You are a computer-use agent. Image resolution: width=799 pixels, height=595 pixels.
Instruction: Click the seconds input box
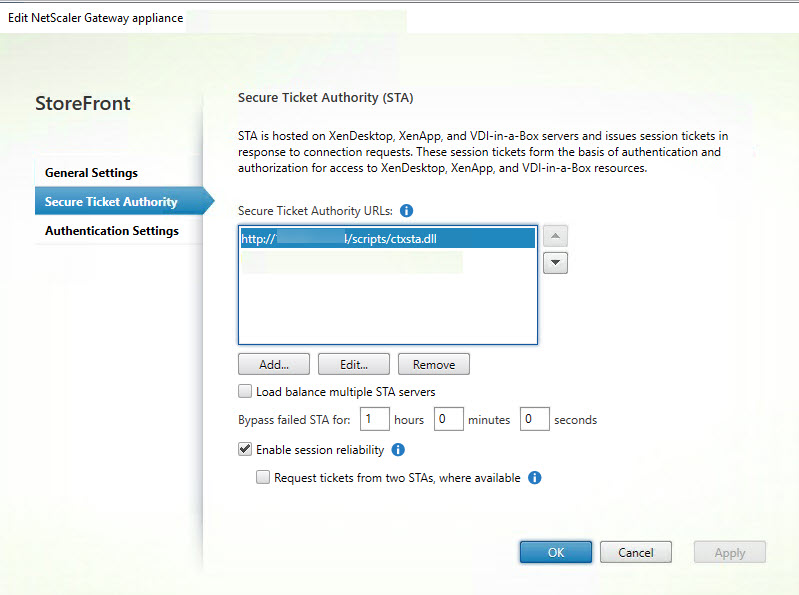coord(534,420)
